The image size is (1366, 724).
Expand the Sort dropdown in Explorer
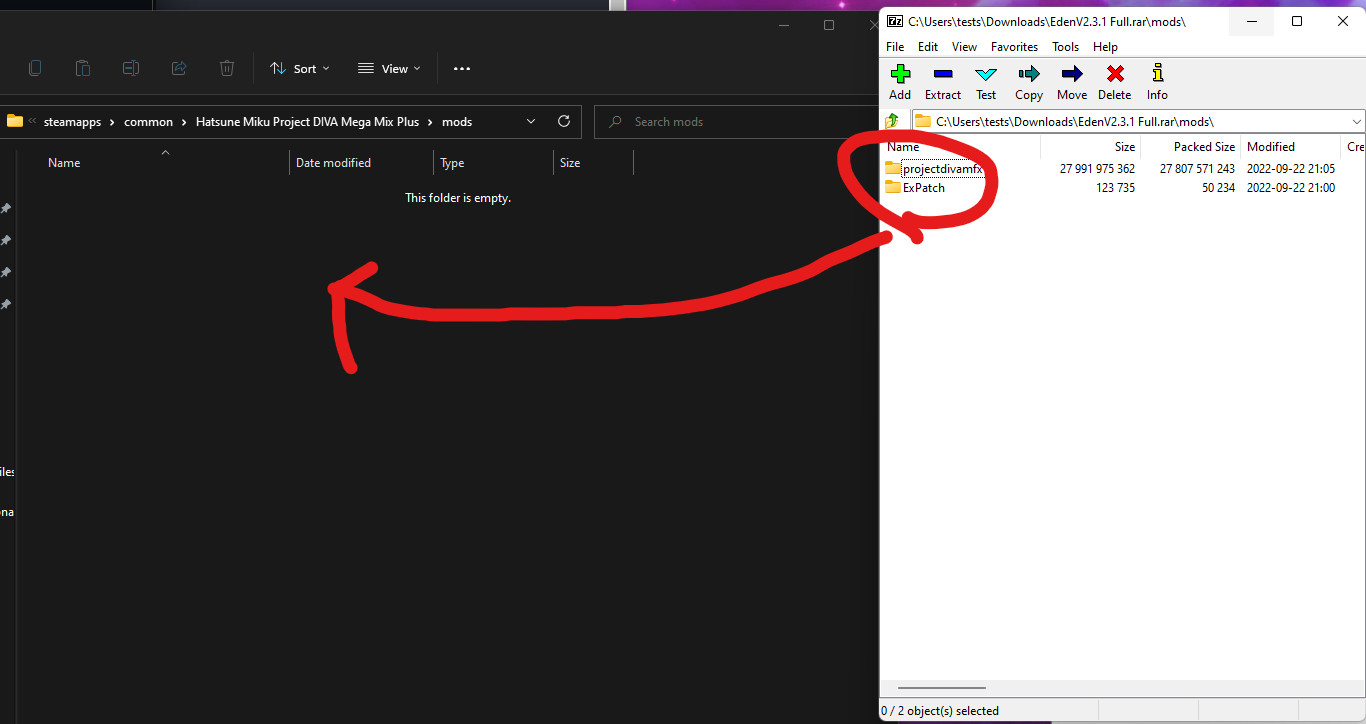299,68
